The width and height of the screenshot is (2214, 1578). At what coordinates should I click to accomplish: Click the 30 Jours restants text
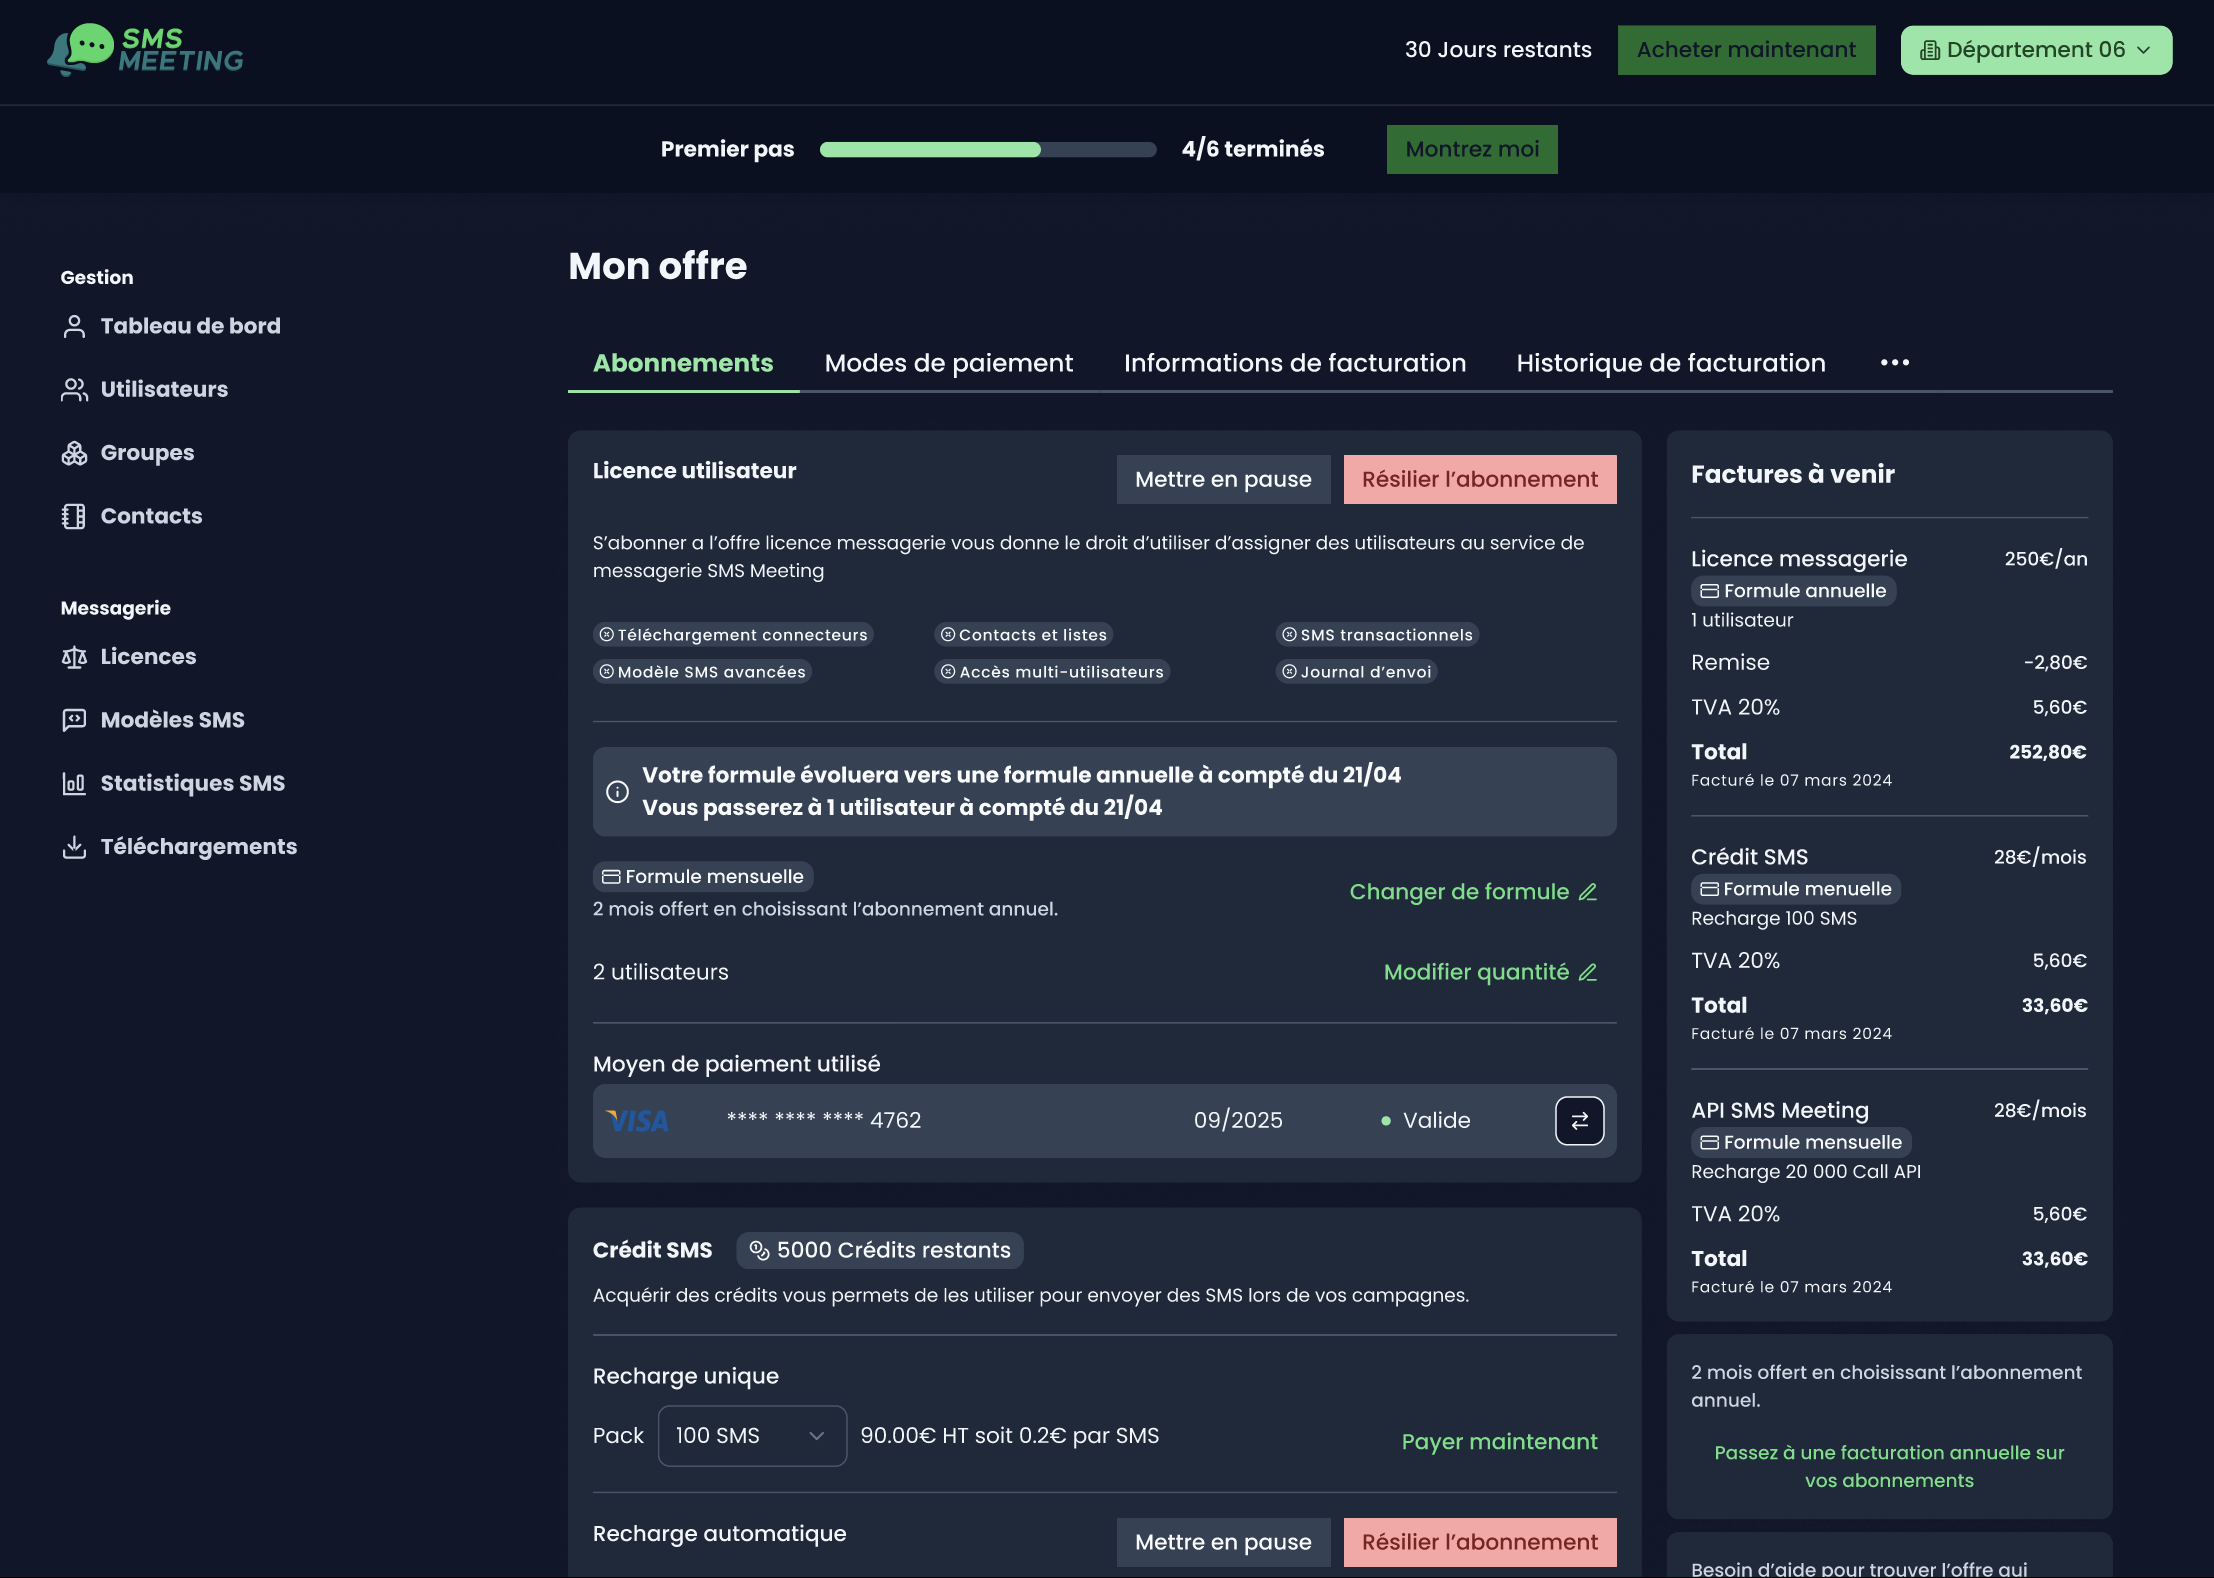click(x=1498, y=50)
